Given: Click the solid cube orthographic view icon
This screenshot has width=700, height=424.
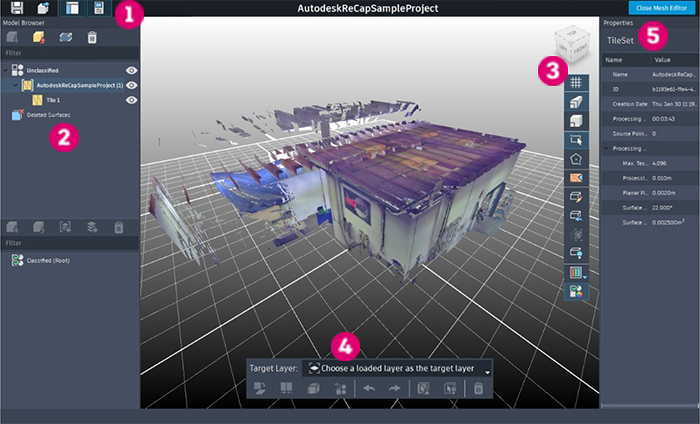Looking at the screenshot, I should (576, 121).
